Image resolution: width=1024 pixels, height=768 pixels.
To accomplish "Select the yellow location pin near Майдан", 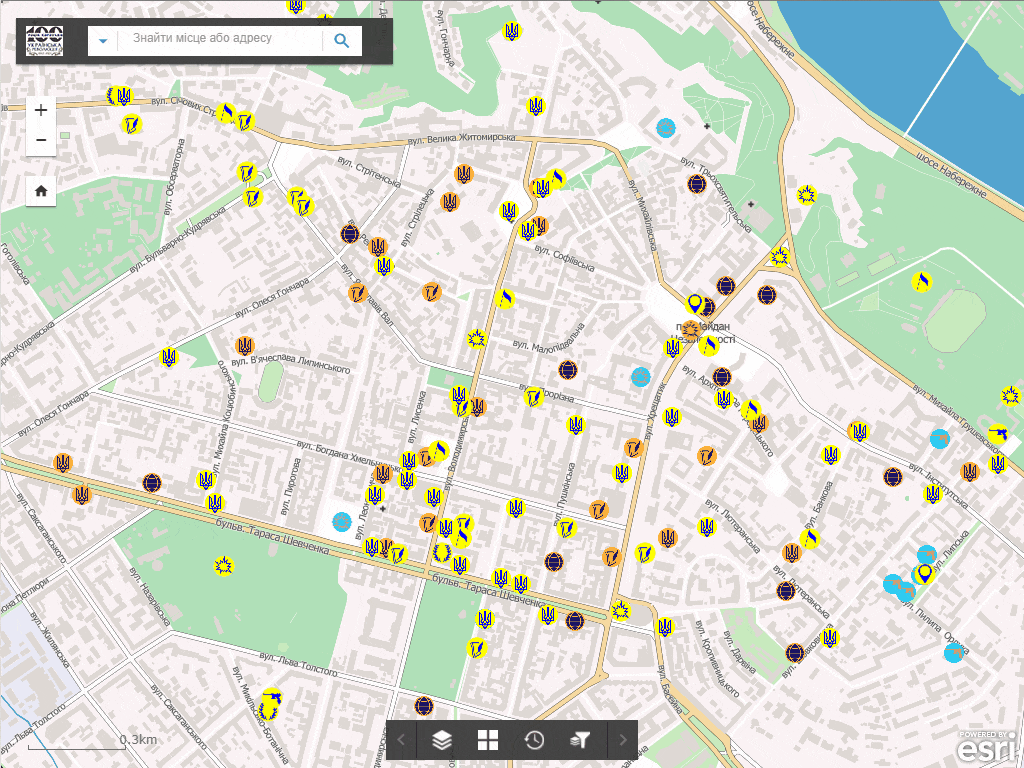I will 694,302.
